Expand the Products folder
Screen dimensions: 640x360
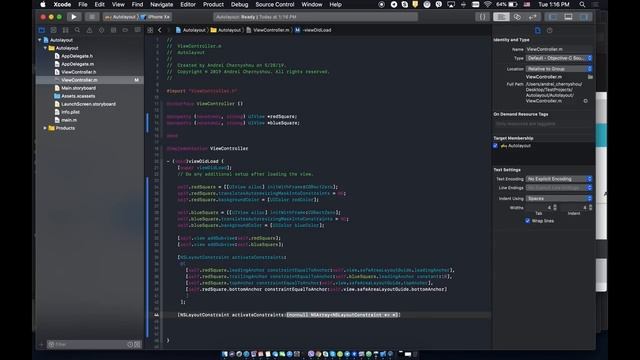(x=45, y=128)
